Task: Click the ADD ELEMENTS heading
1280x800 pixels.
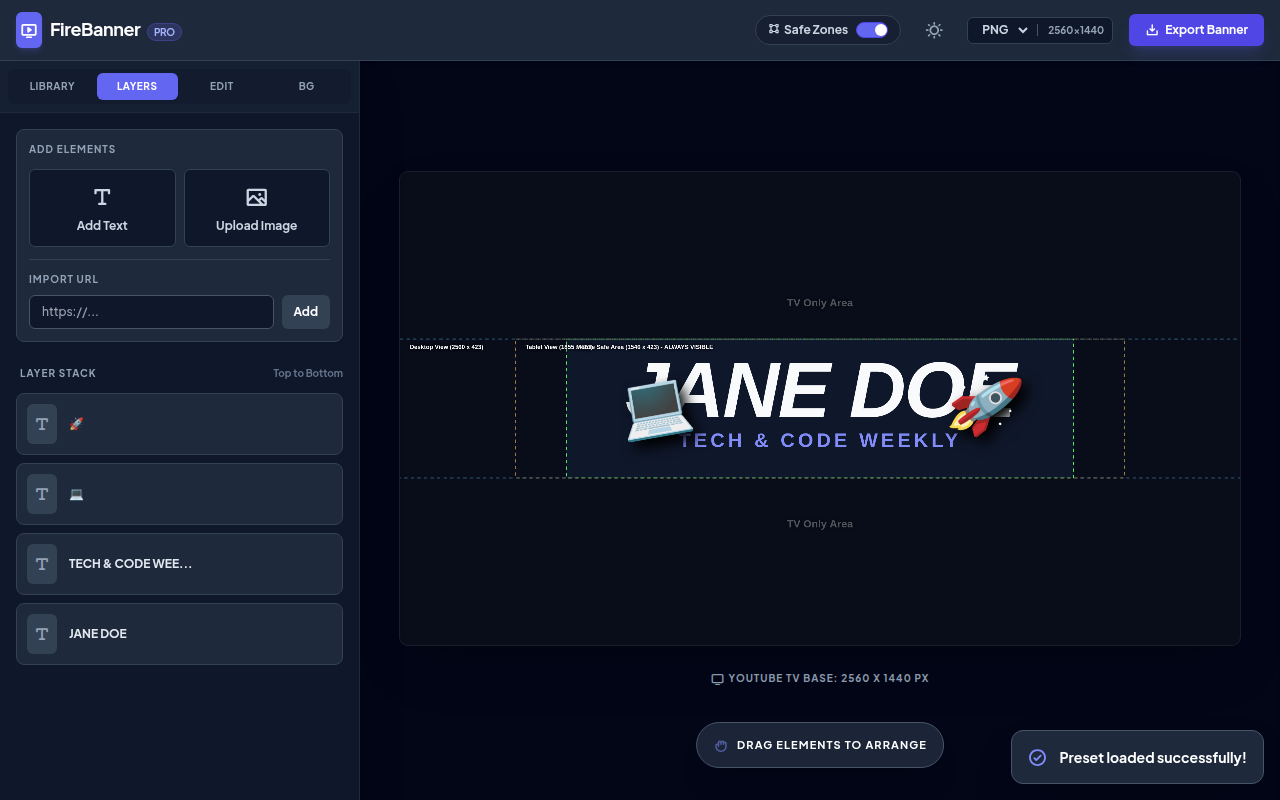Action: tap(72, 149)
